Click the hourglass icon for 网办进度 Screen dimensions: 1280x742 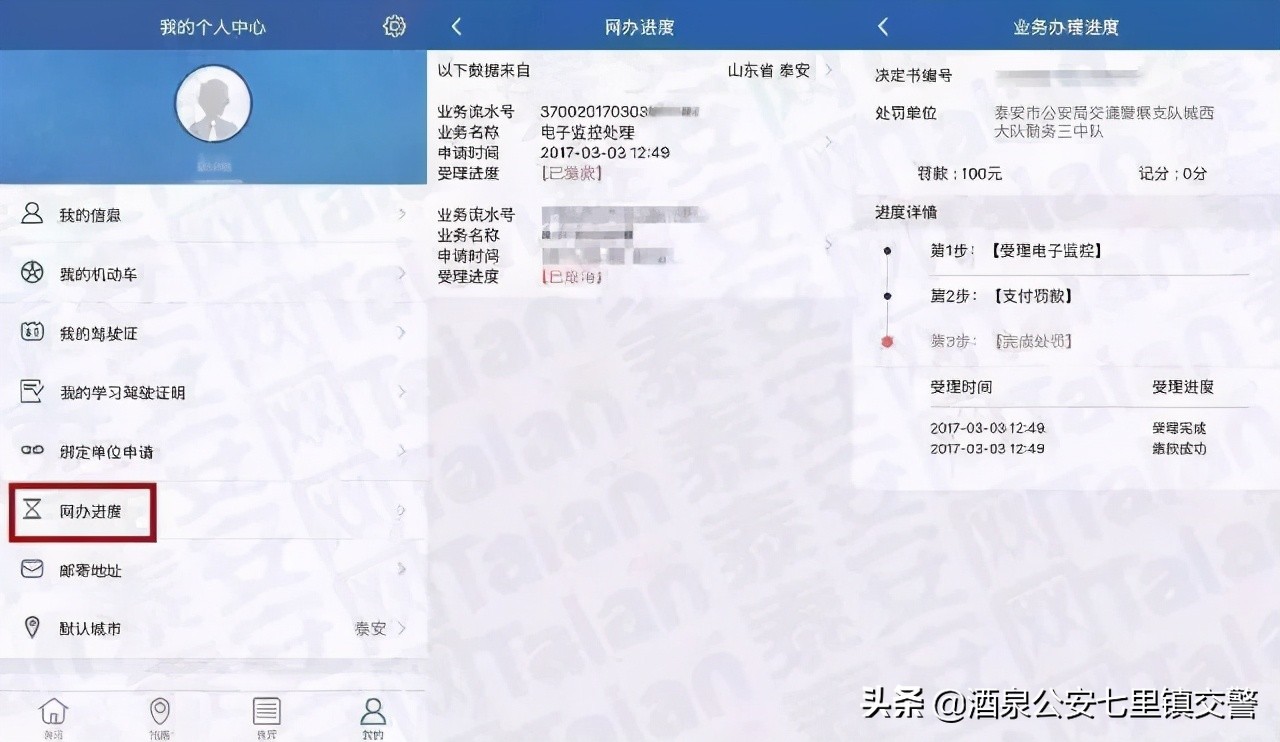coord(32,510)
